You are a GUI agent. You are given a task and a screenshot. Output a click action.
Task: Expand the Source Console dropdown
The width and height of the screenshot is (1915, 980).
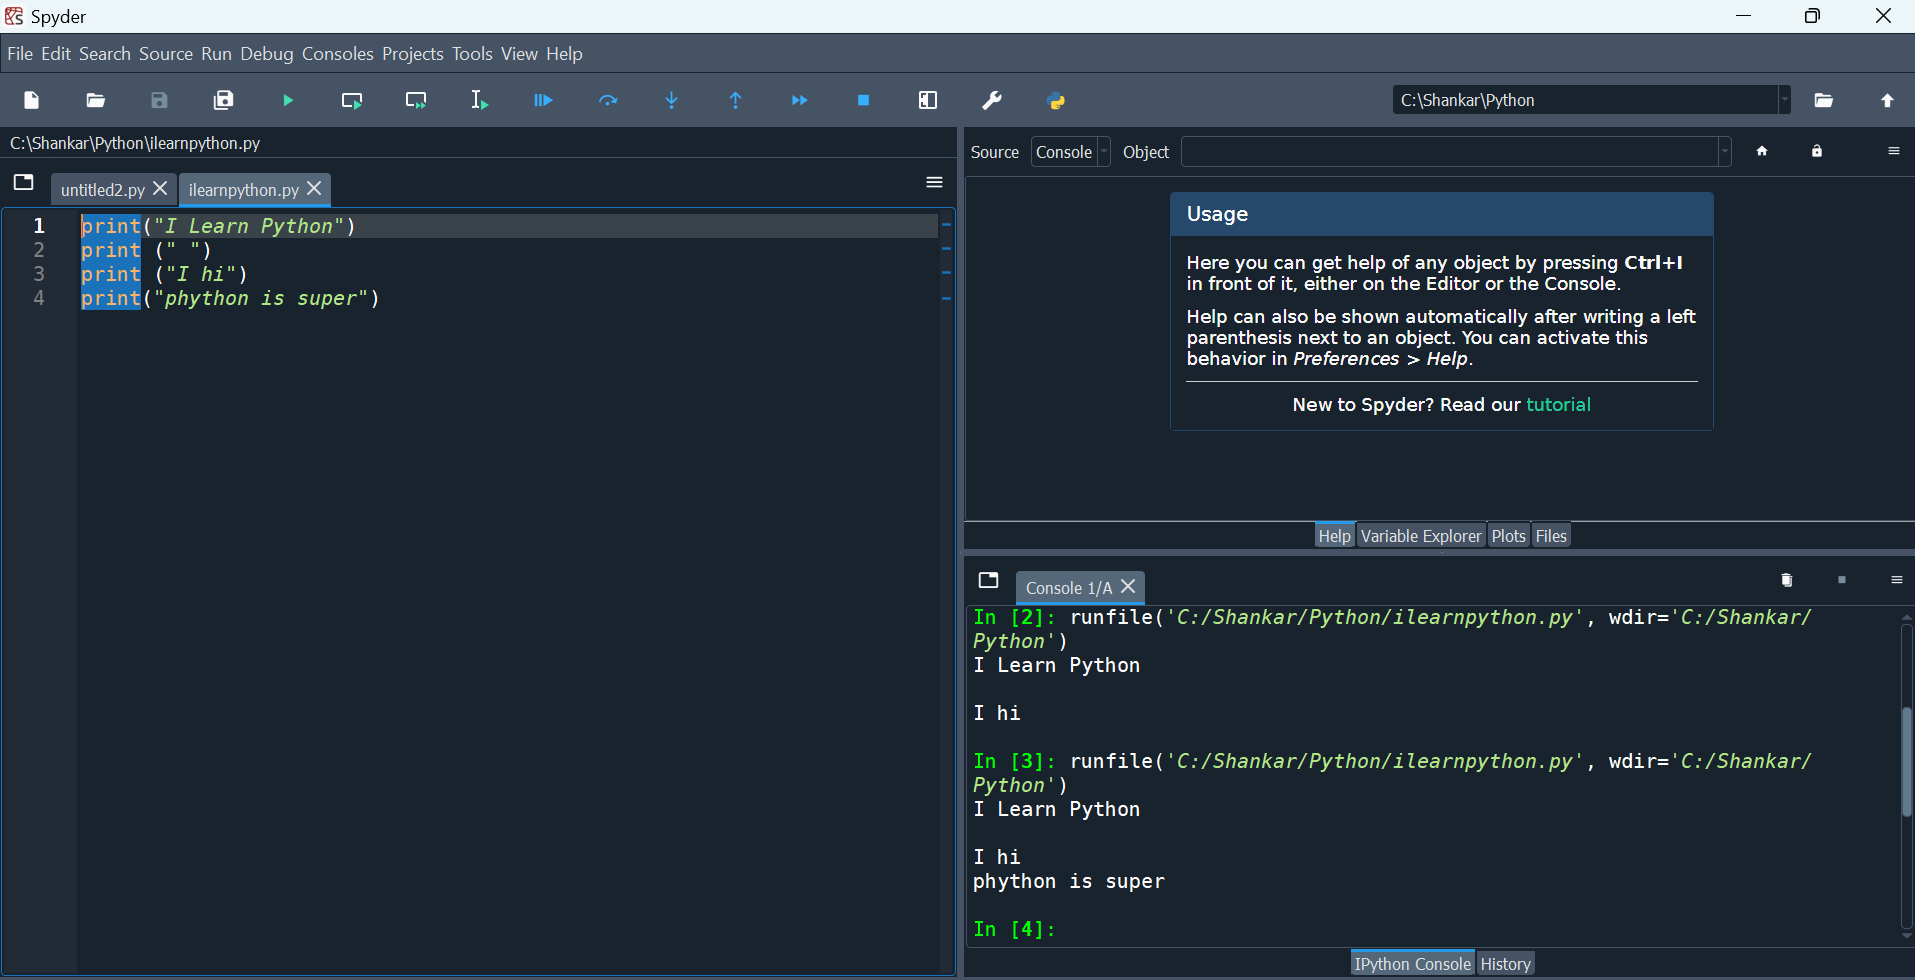1071,152
